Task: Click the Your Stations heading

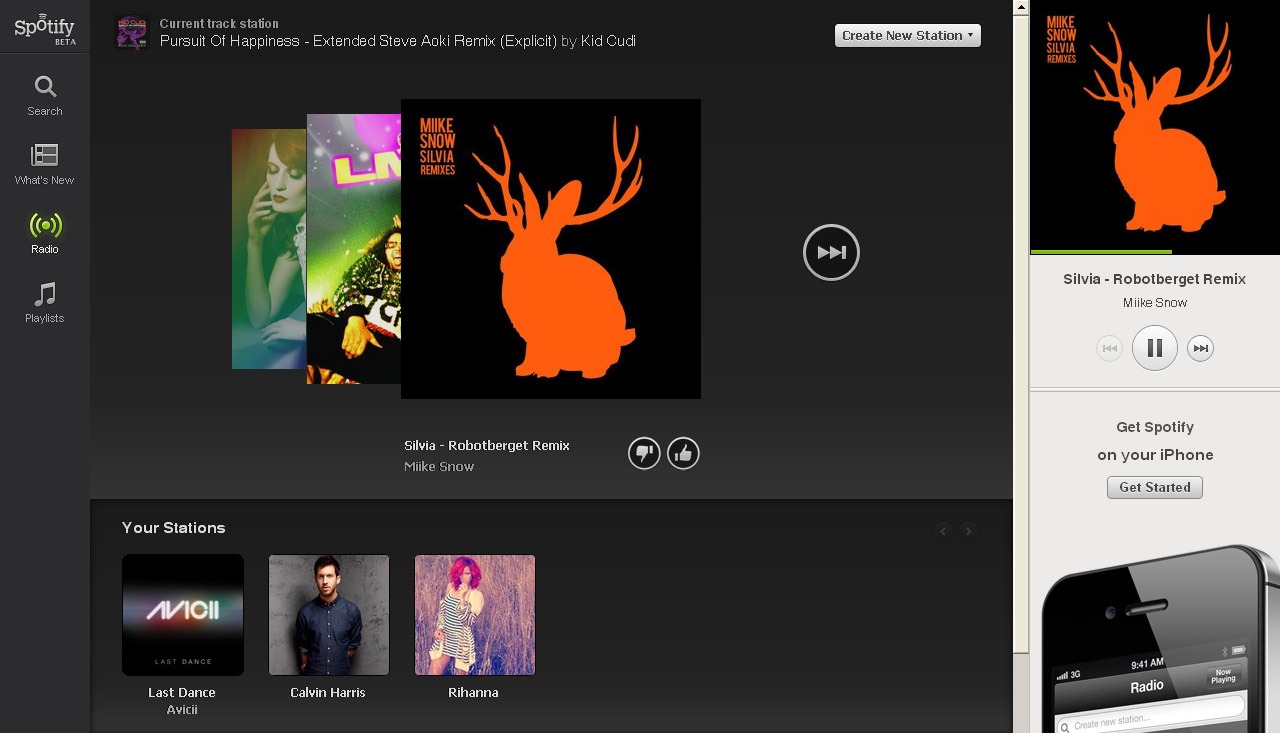Action: (174, 527)
